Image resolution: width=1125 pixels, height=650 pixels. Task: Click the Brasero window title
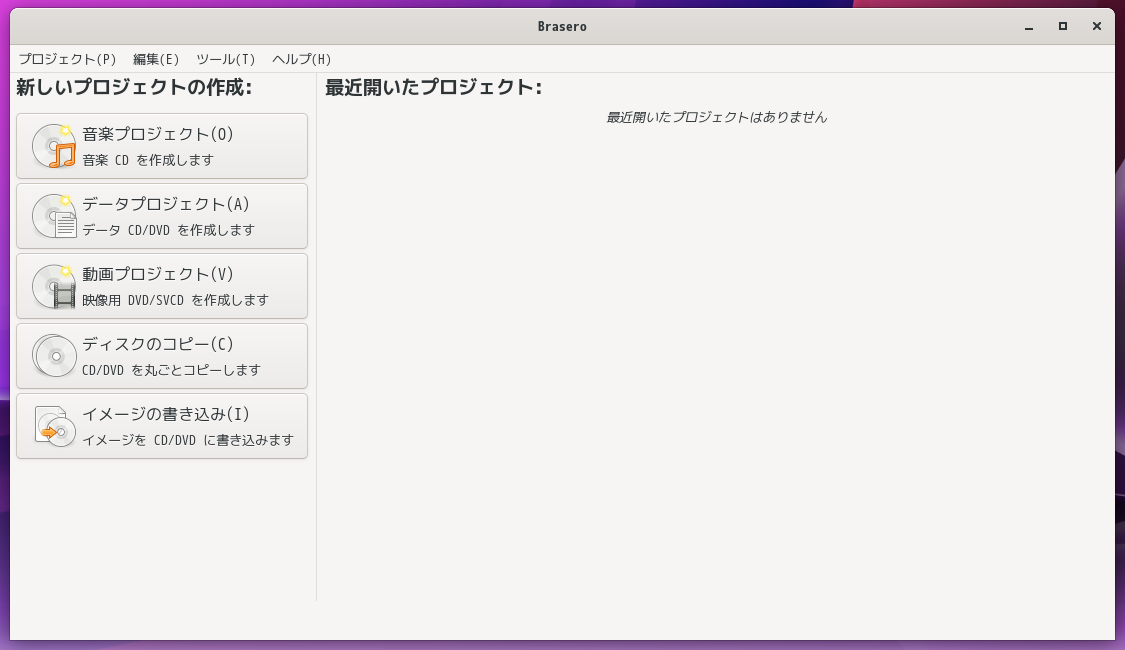[x=562, y=27]
